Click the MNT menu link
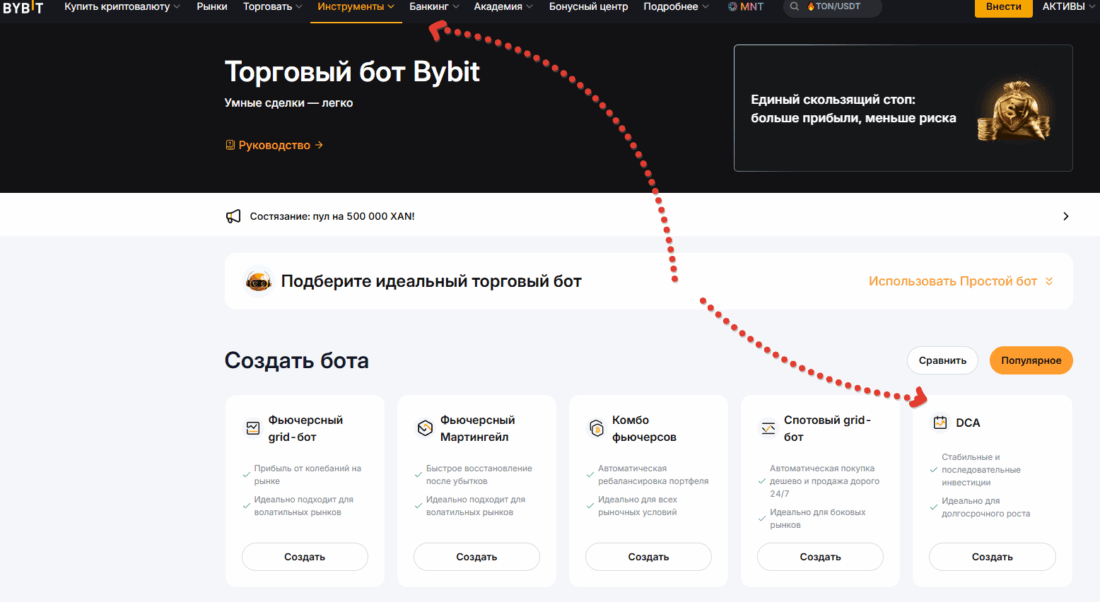1100x602 pixels. click(x=745, y=6)
